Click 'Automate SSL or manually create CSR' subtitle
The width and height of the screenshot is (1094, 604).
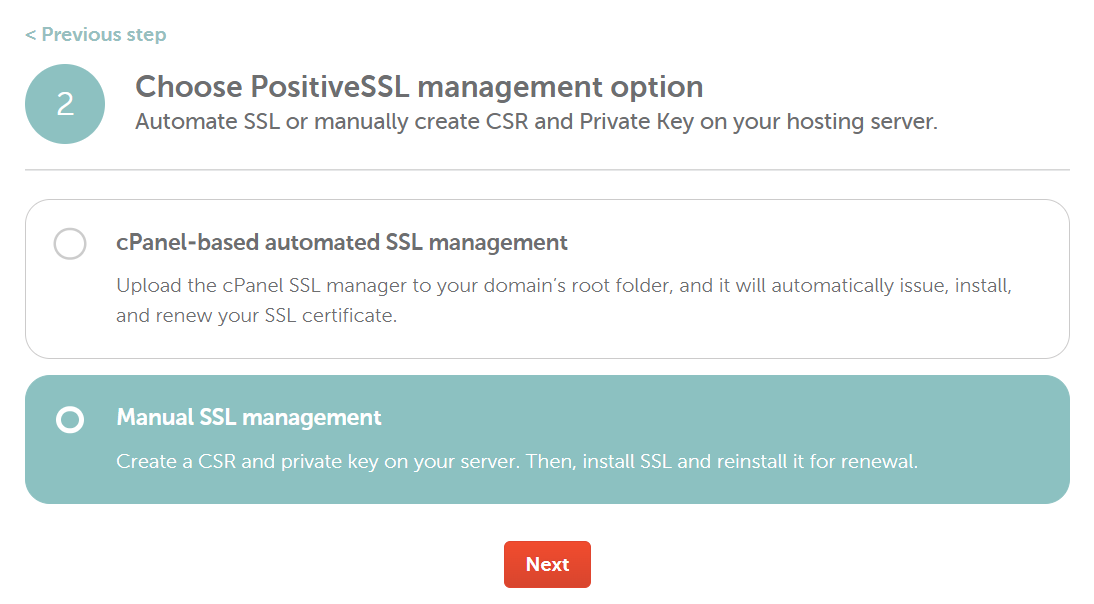tap(537, 121)
